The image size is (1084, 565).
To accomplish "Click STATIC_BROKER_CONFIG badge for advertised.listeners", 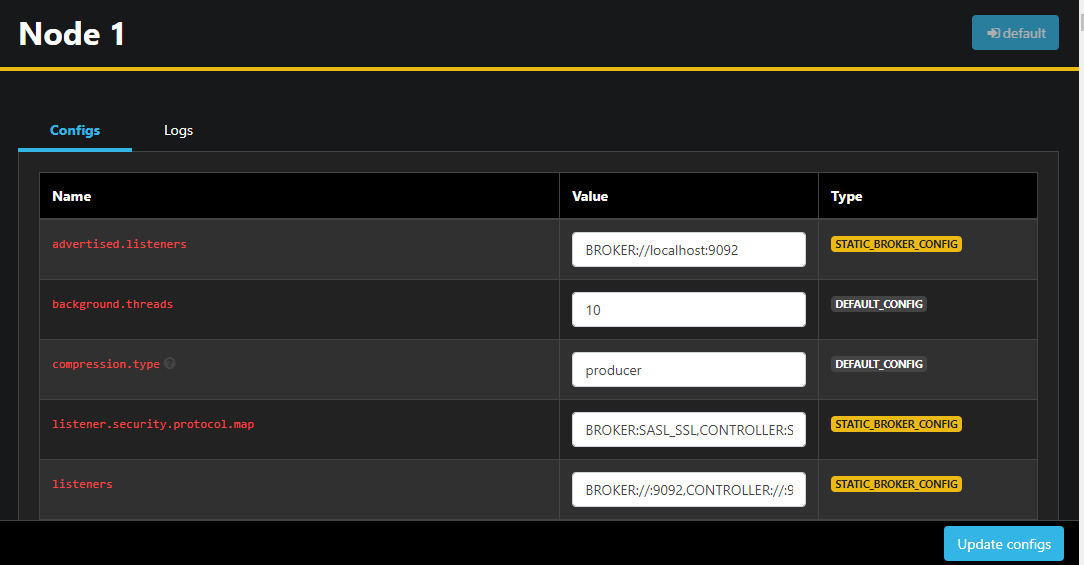I will pos(896,244).
